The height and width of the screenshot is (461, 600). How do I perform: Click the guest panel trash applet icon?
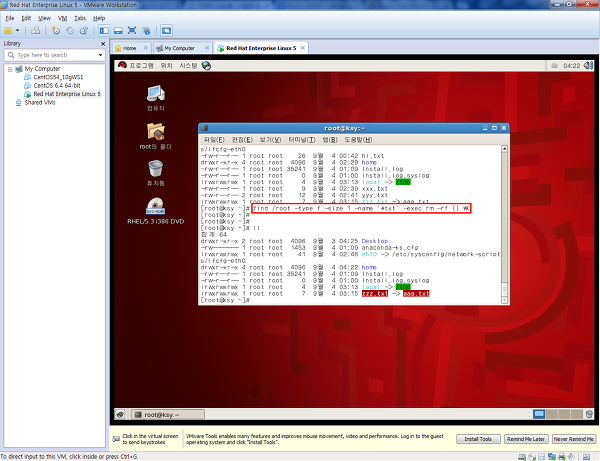tap(589, 414)
